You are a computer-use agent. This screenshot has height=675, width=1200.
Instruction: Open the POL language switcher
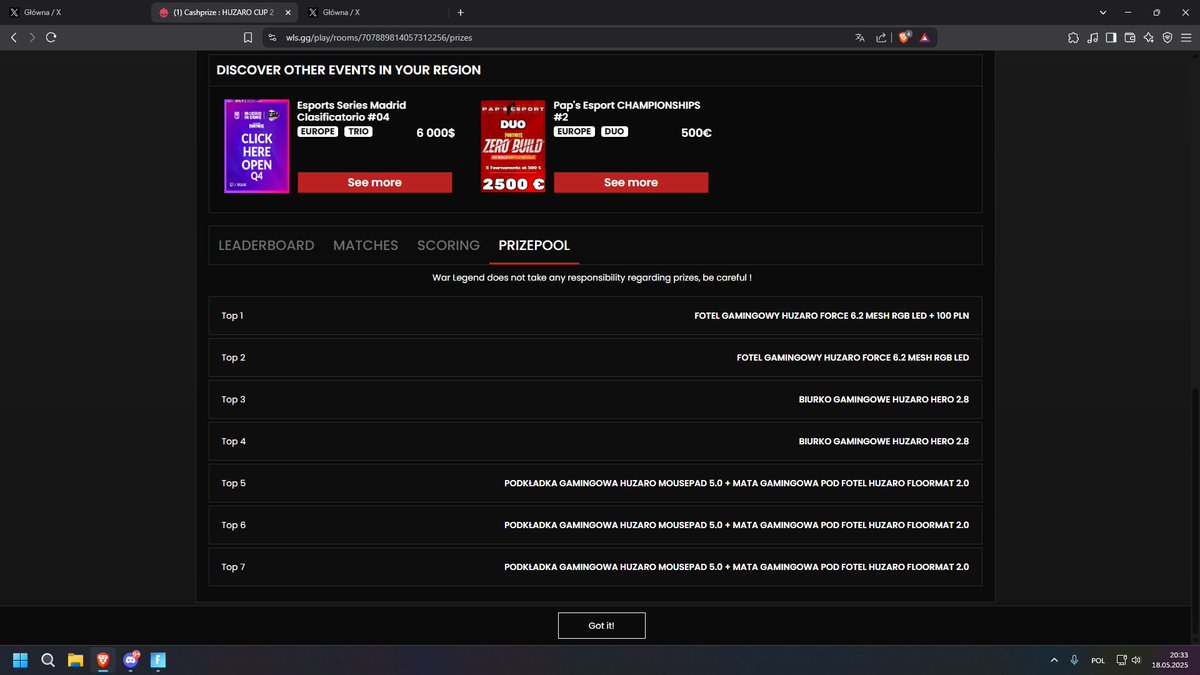tap(1098, 660)
